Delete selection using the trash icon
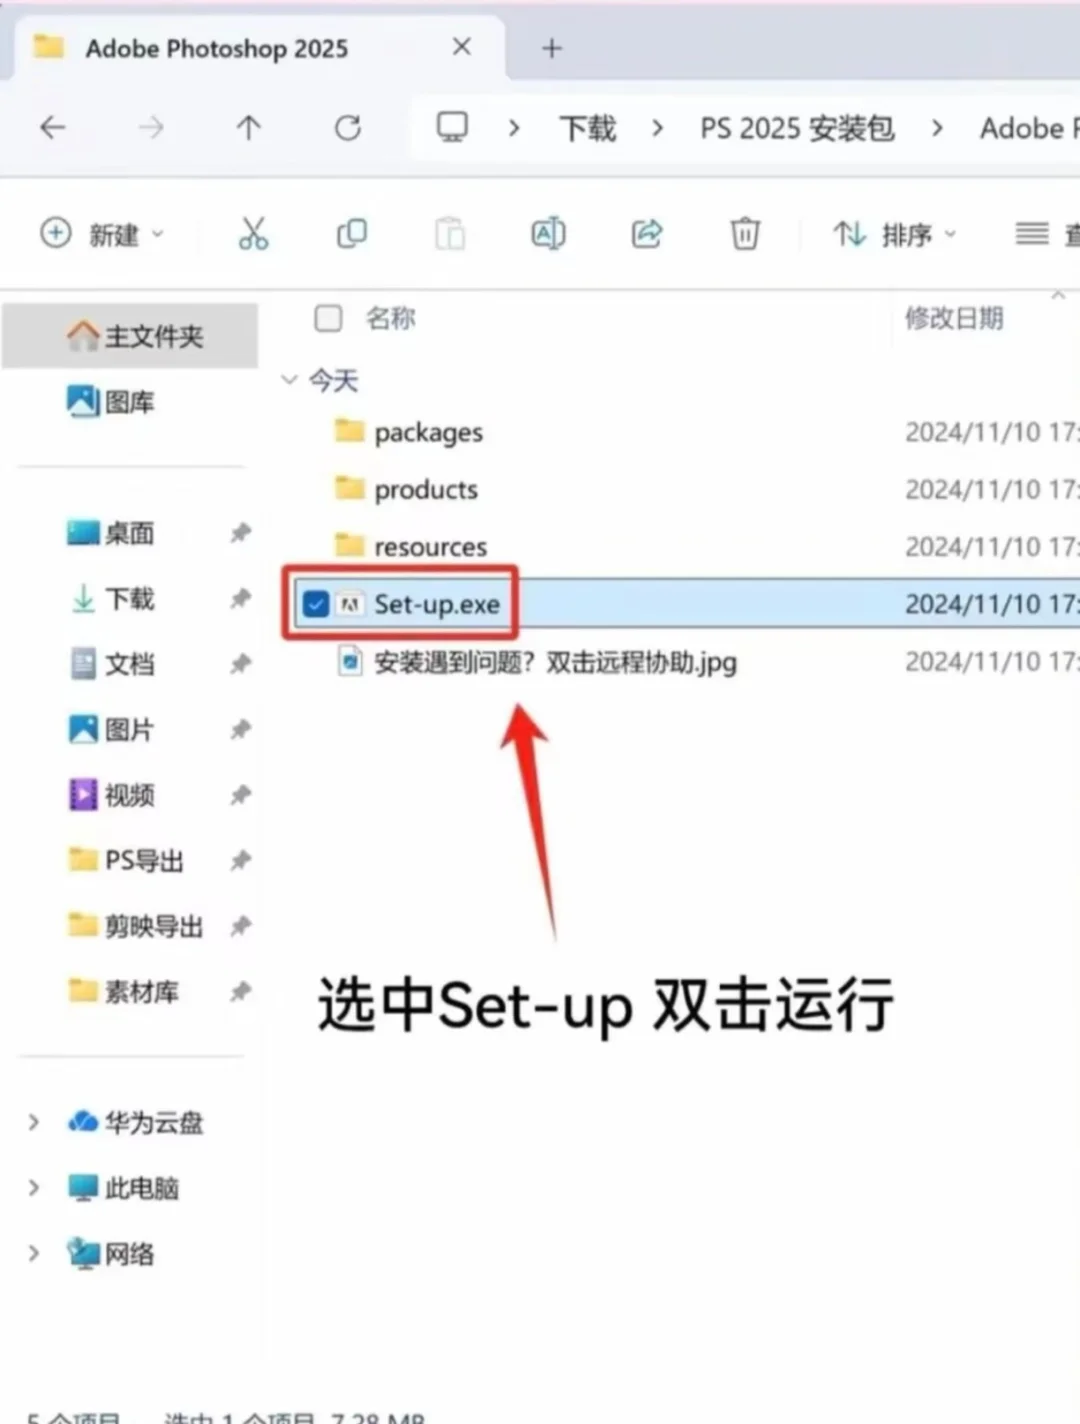The height and width of the screenshot is (1424, 1080). click(744, 234)
